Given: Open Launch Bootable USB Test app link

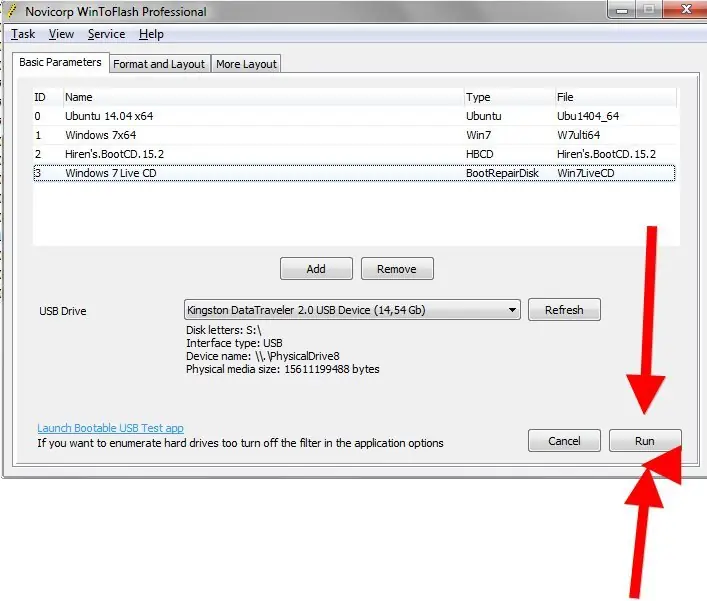Looking at the screenshot, I should tap(110, 428).
